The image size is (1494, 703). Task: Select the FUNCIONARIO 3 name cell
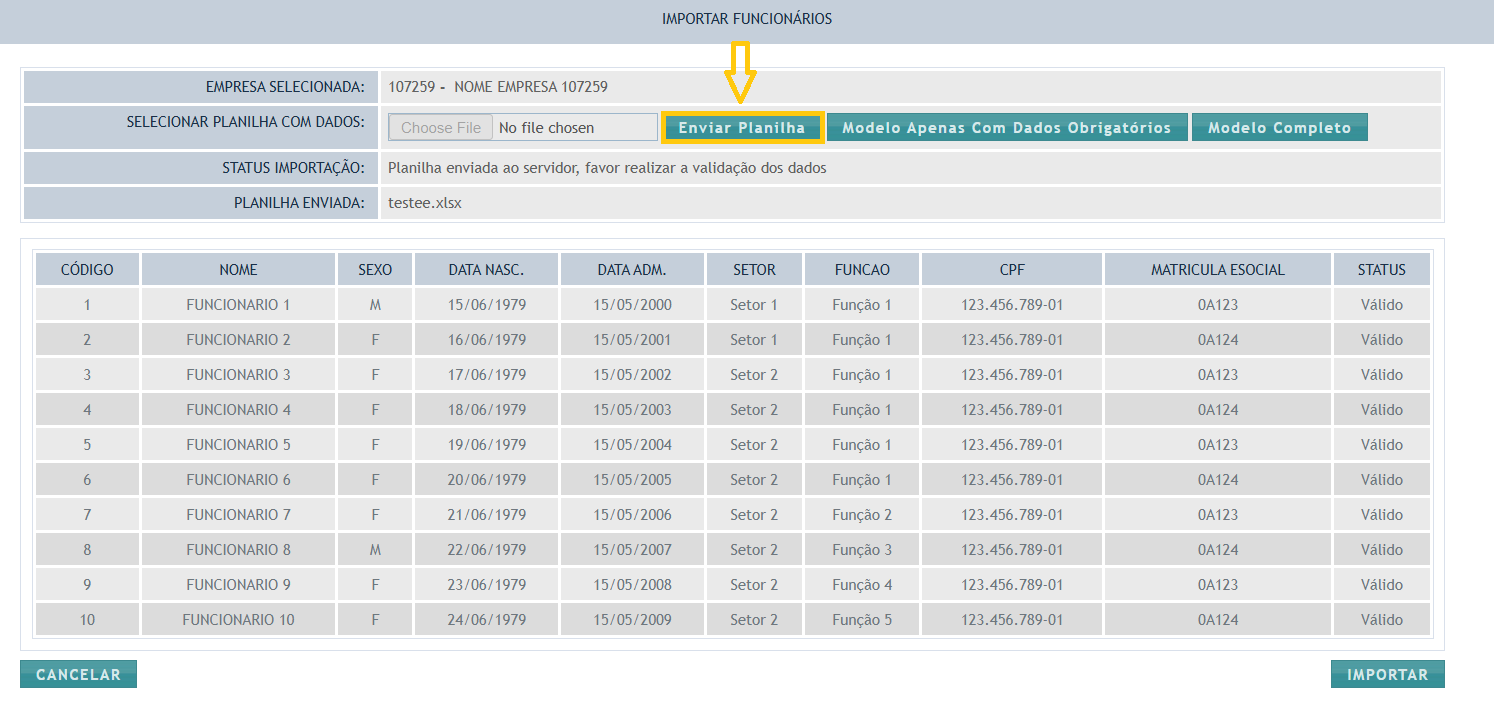[x=238, y=375]
